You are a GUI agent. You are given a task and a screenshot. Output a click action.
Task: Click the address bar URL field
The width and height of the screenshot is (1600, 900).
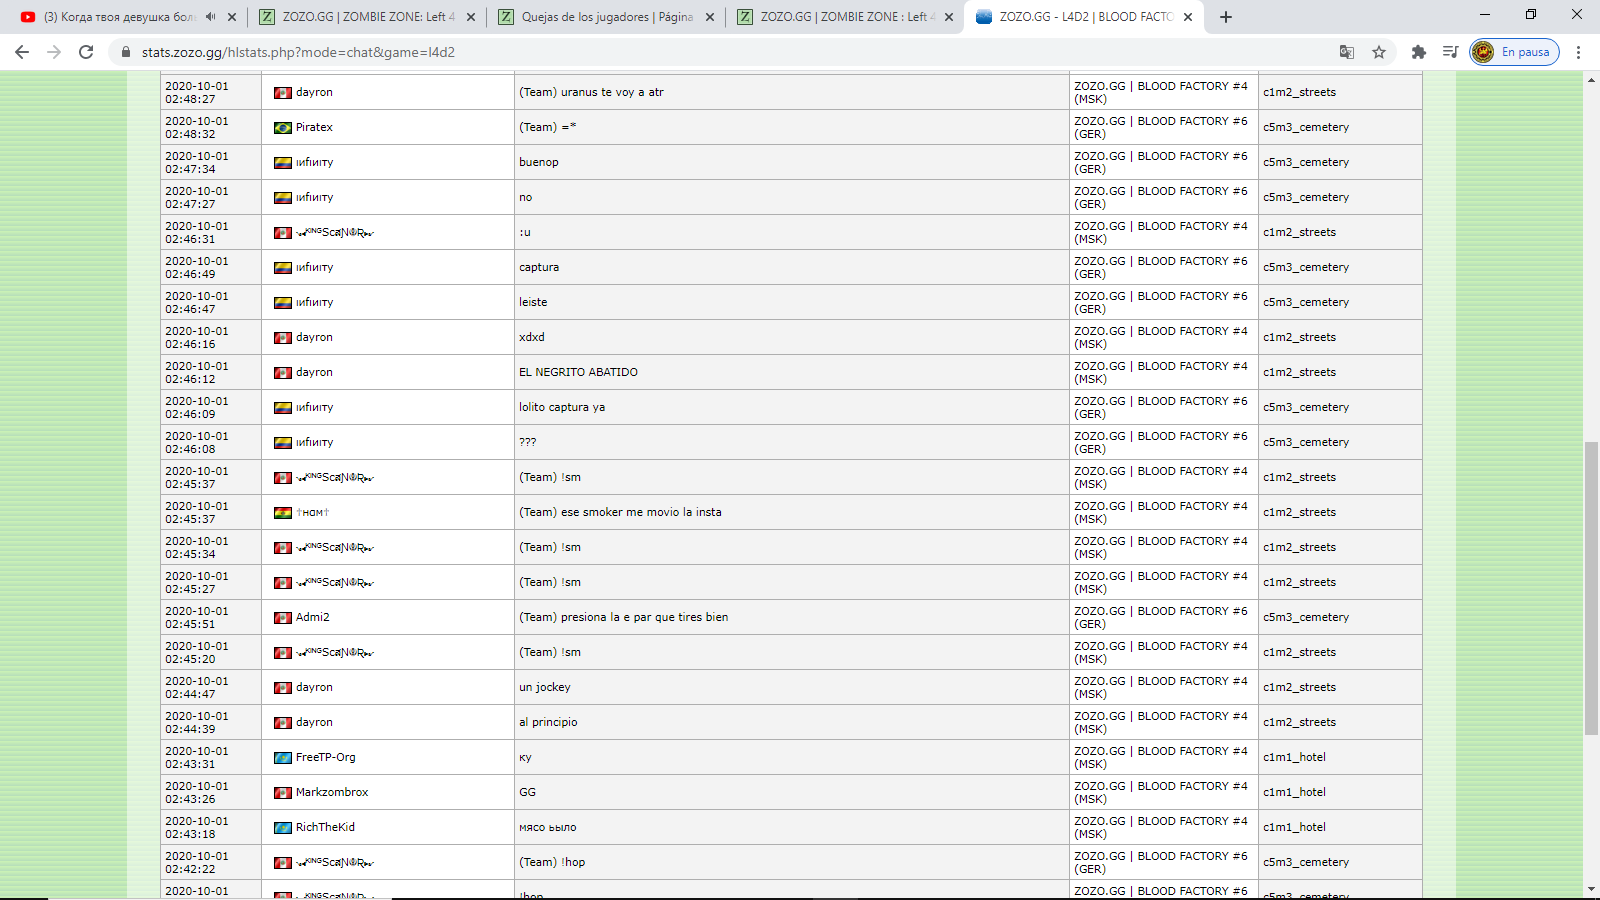click(x=700, y=52)
